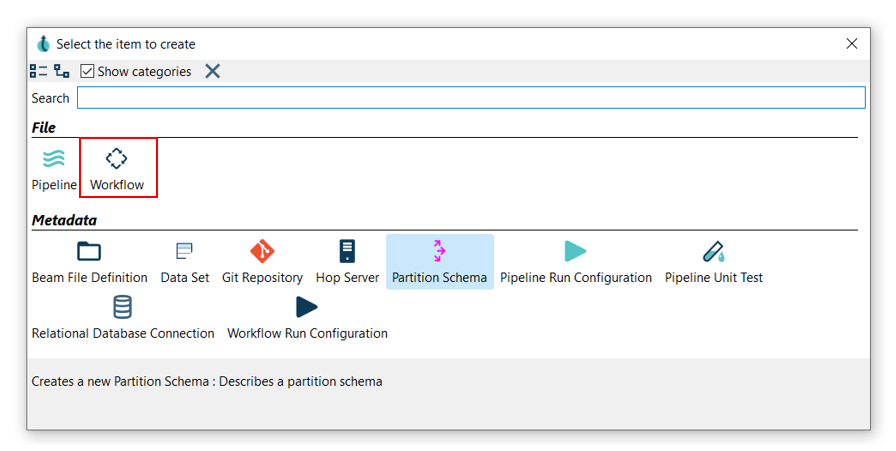Click the tree-structure toolbar icon
This screenshot has height=451, width=896.
click(62, 71)
